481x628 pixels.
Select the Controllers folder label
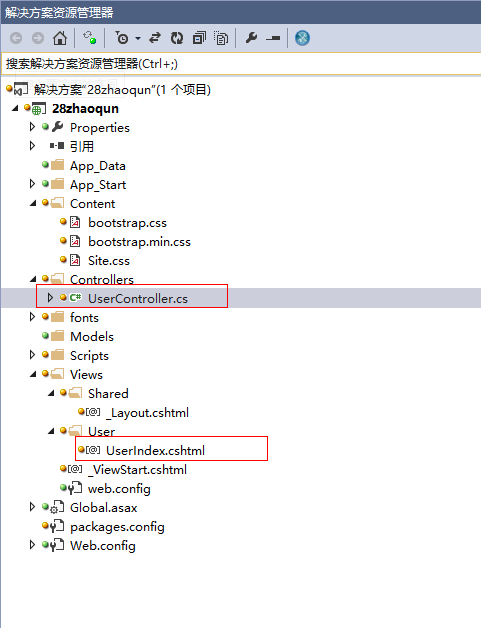[102, 279]
